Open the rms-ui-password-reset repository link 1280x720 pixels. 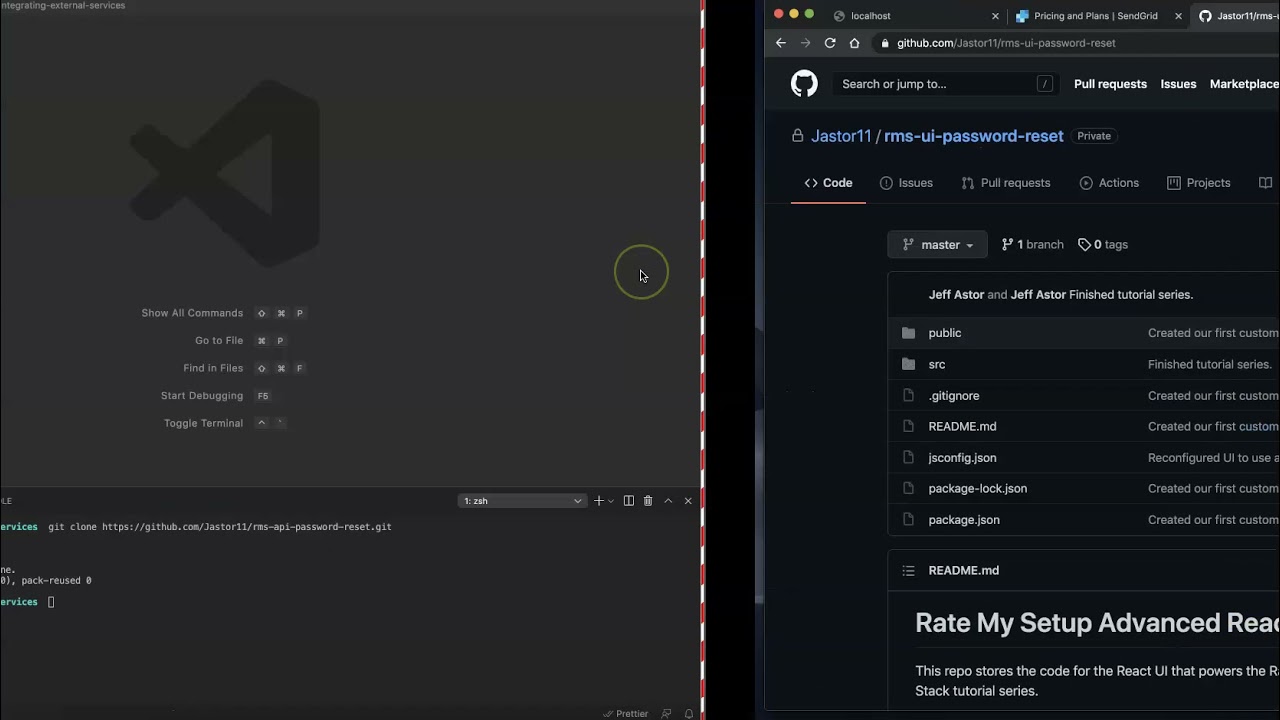tap(974, 136)
